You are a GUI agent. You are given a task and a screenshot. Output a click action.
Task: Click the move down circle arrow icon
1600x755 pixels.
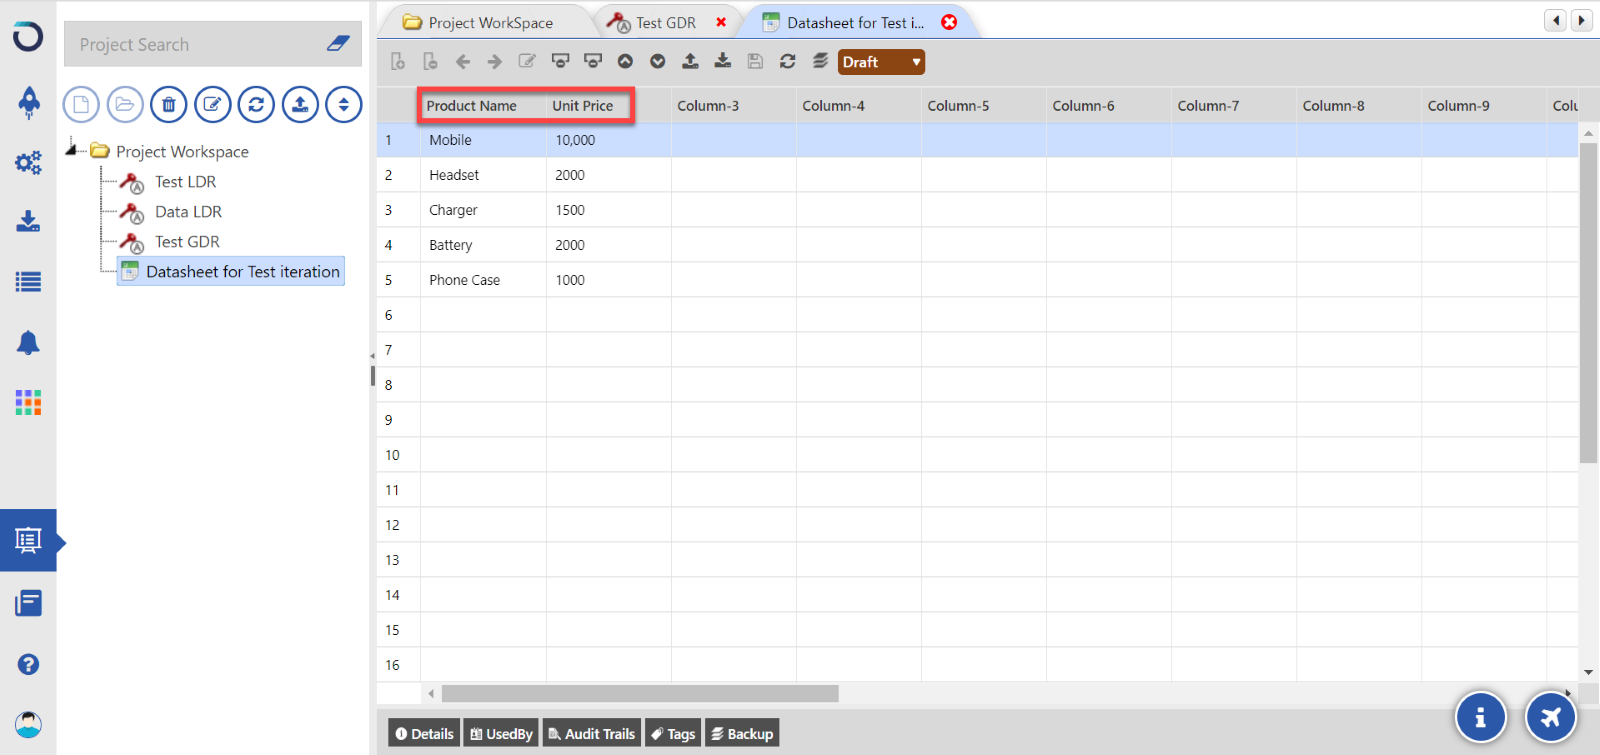pyautogui.click(x=657, y=62)
